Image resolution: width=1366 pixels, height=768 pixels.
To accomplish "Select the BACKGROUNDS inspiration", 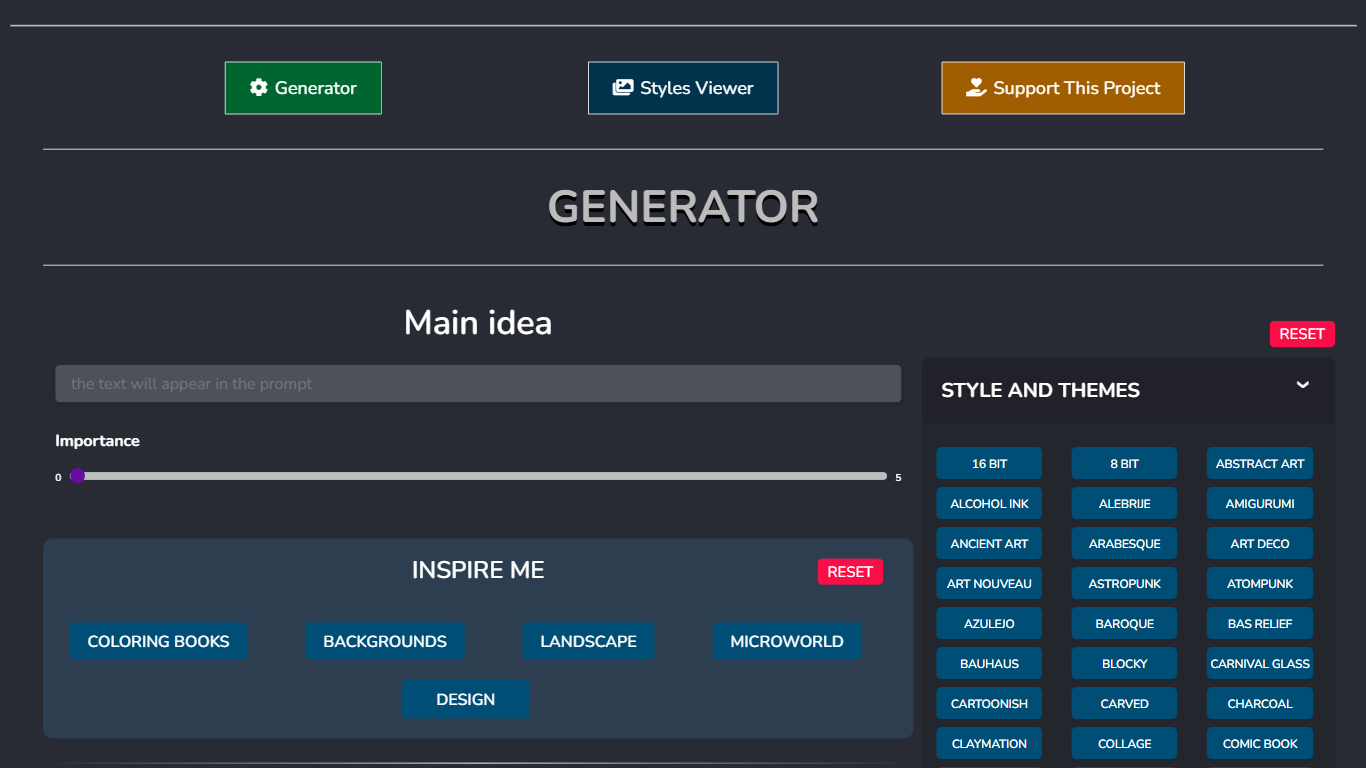I will coord(385,641).
